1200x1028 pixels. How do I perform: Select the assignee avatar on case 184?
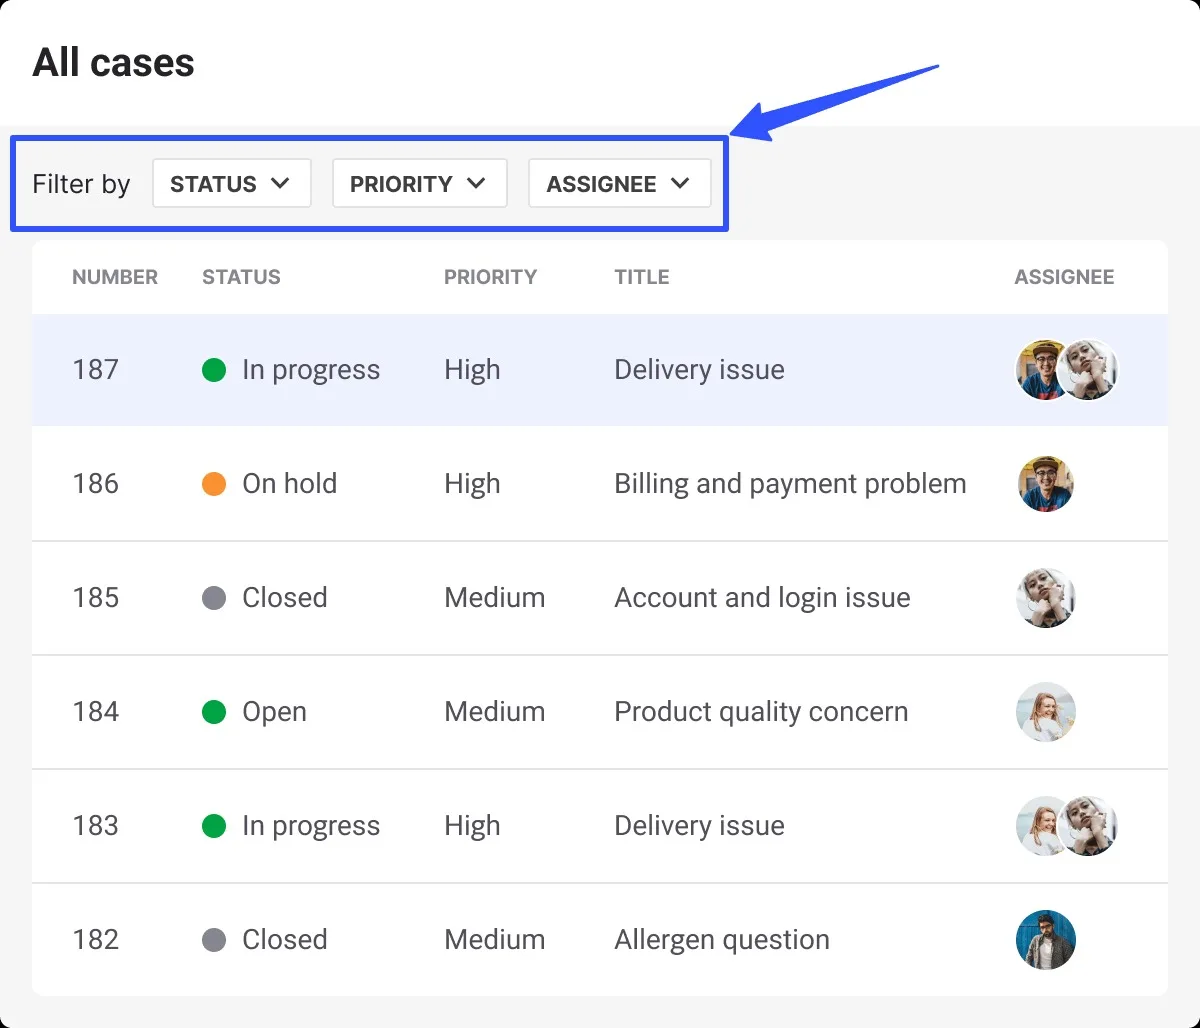1045,712
